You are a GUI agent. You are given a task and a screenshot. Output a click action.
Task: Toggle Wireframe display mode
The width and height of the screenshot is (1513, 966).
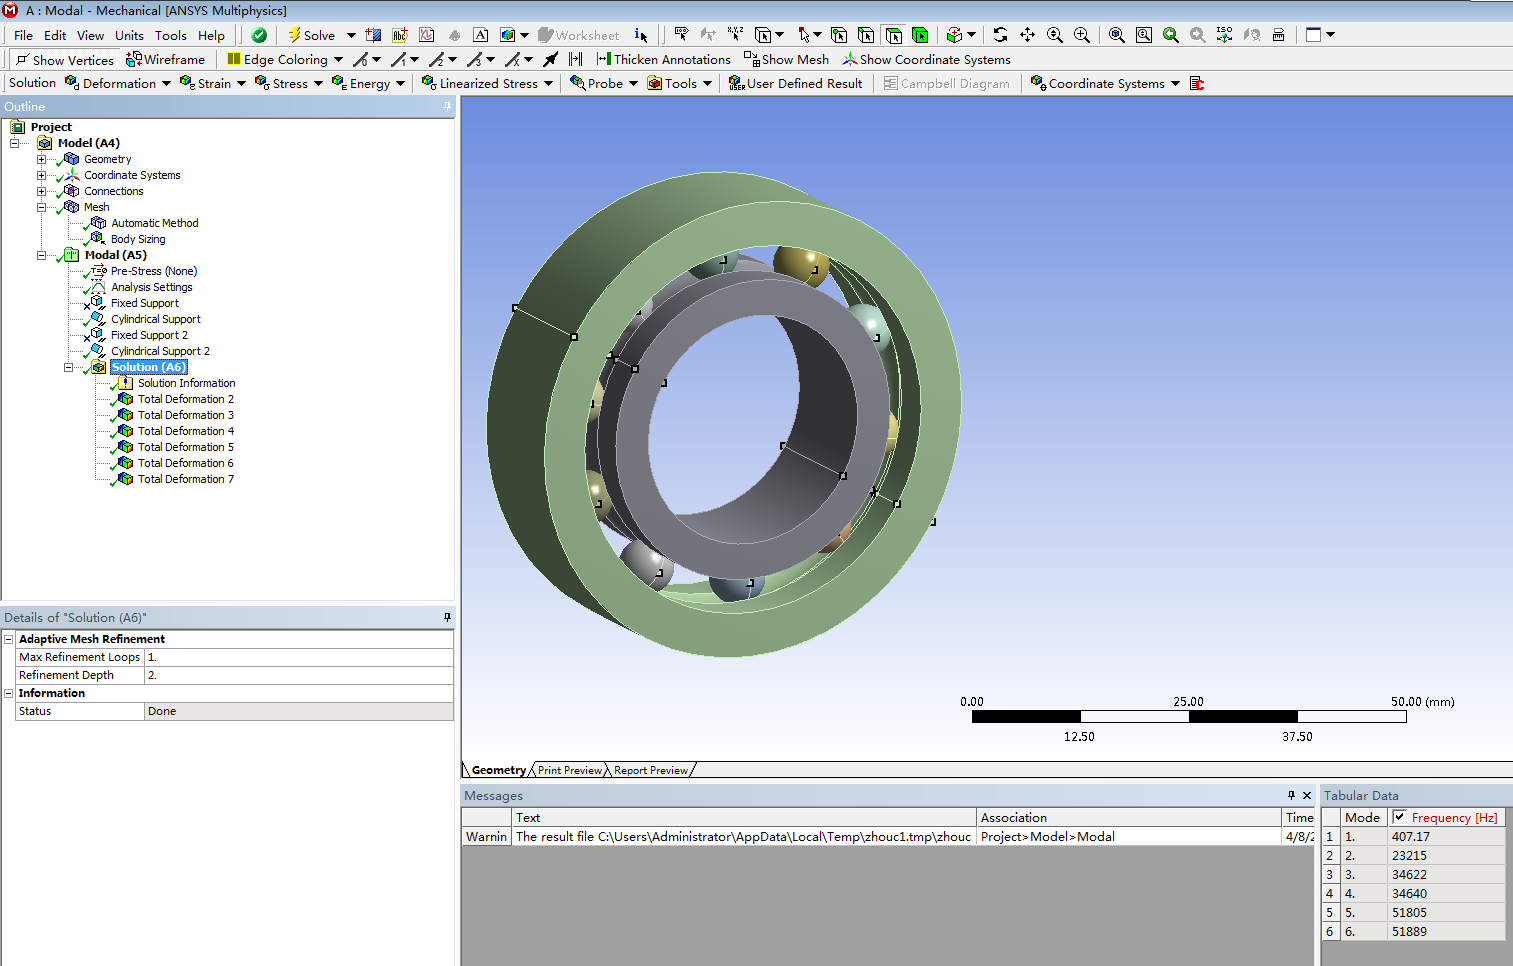pos(165,60)
